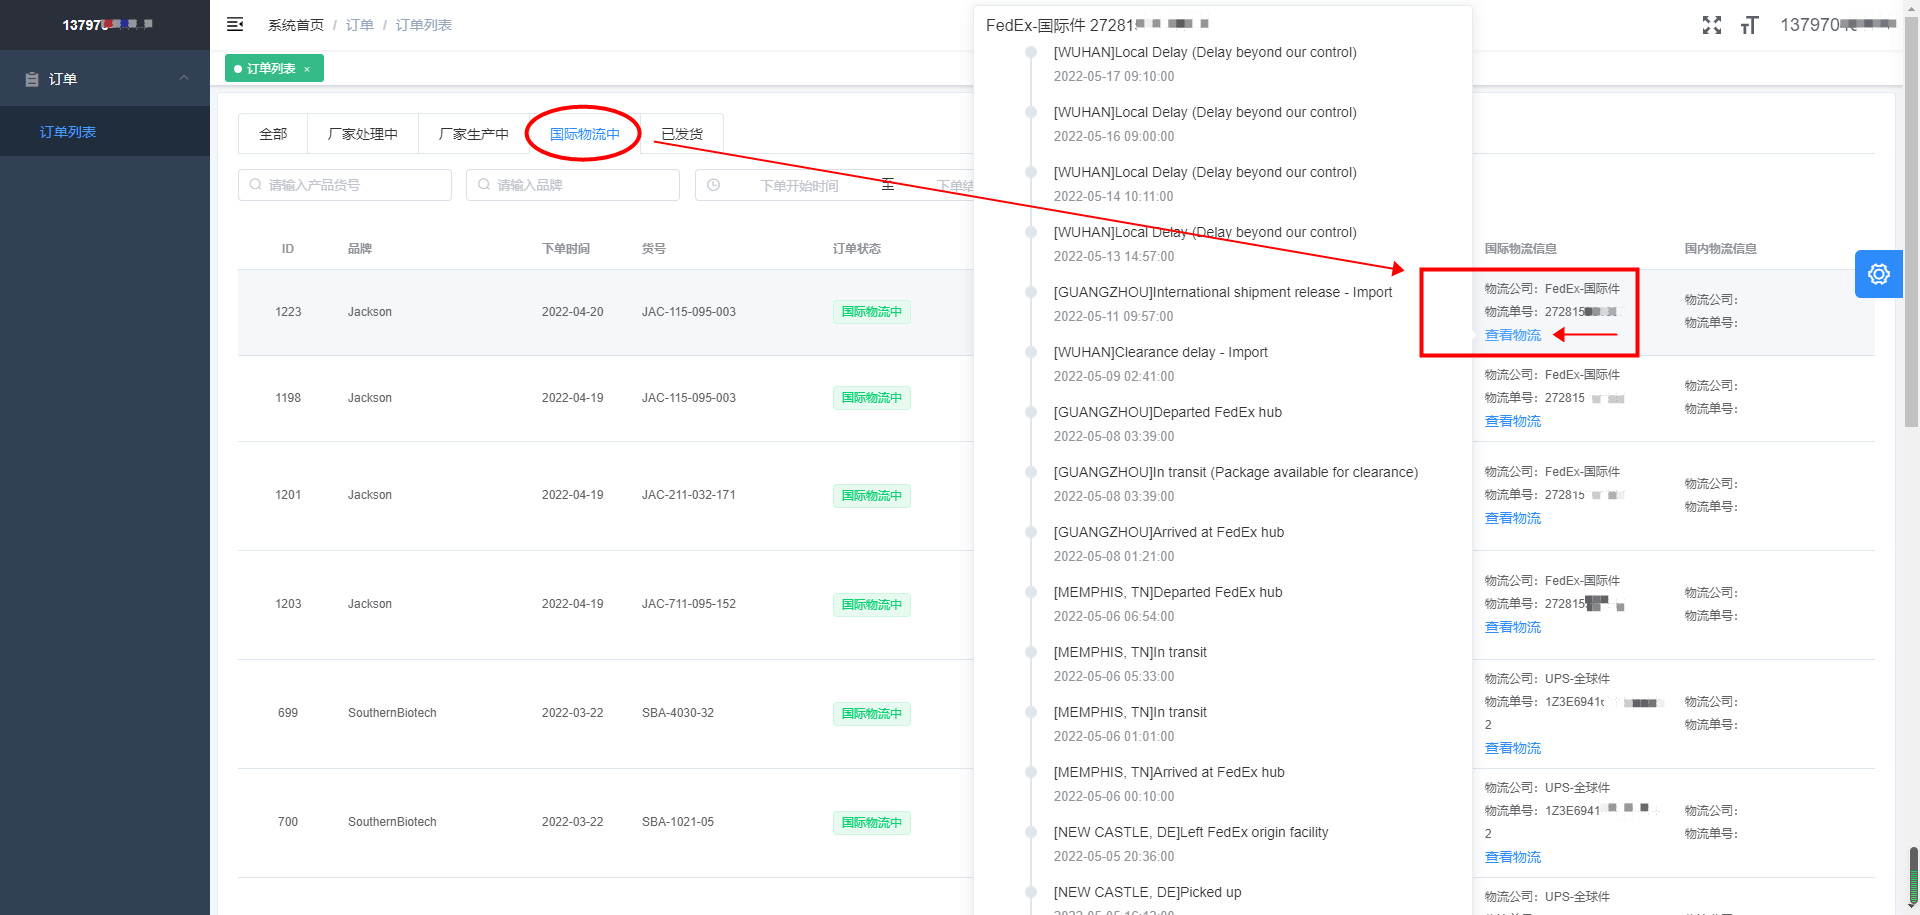
Task: Collapse the 订单 sidebar menu chevron
Action: [184, 78]
